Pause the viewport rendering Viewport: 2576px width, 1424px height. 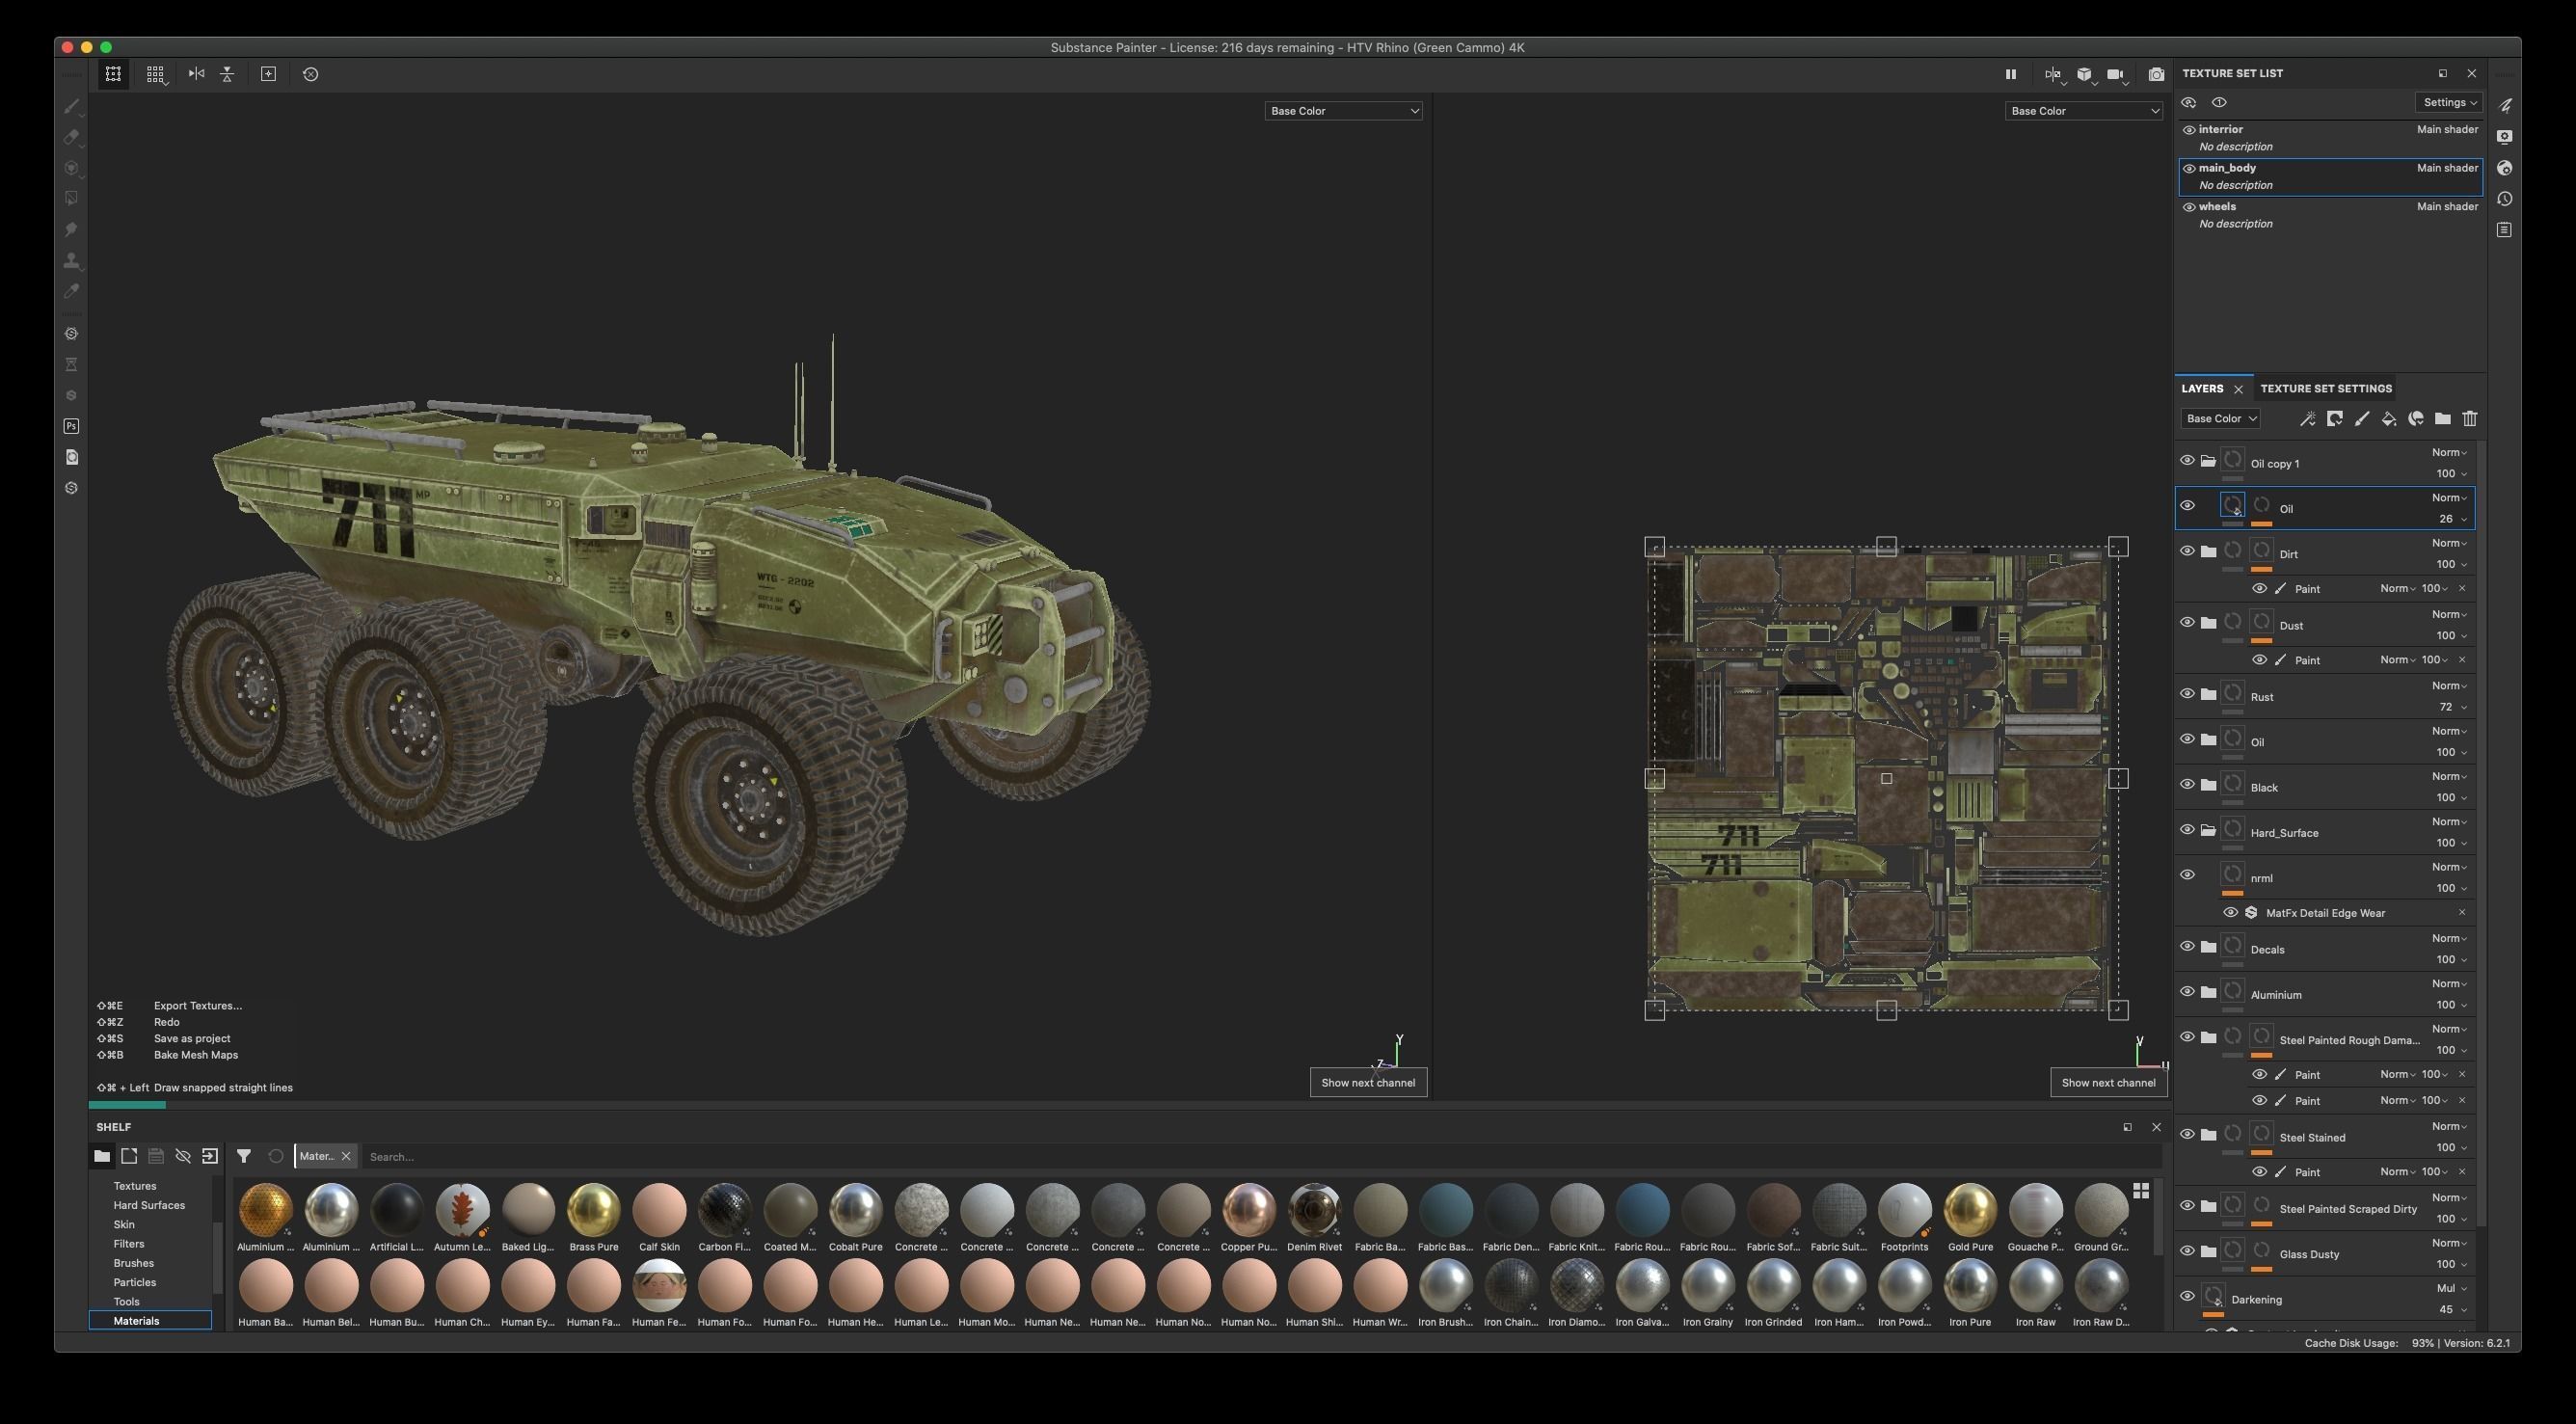[x=2010, y=74]
